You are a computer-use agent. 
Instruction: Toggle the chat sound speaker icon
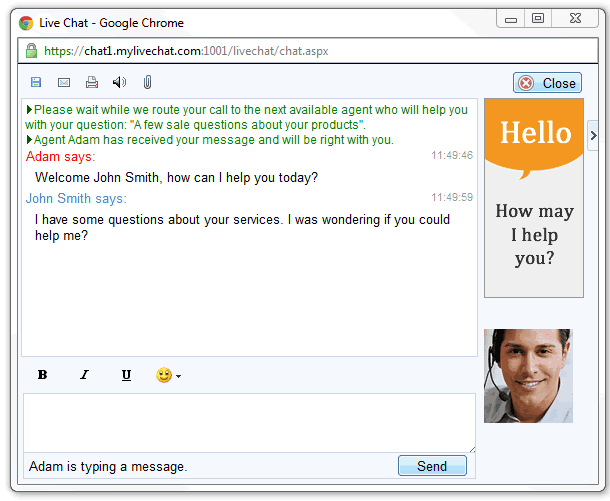[119, 82]
